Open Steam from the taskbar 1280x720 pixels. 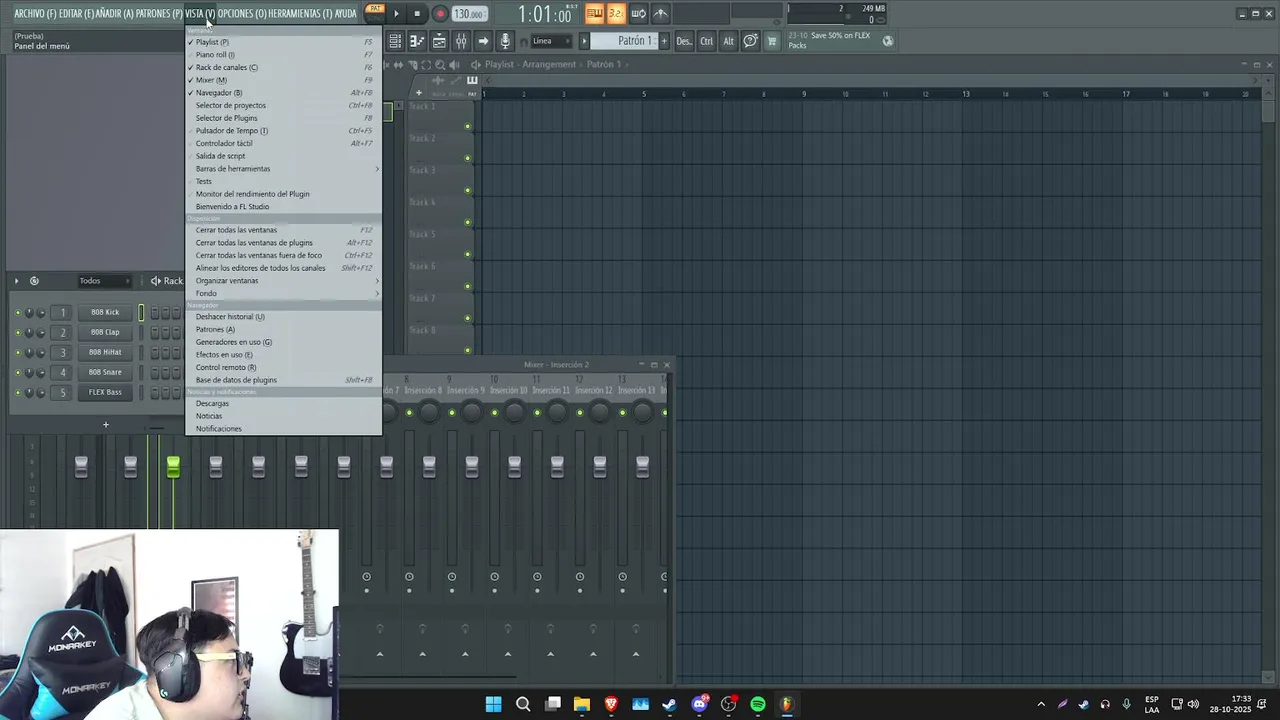[x=669, y=704]
